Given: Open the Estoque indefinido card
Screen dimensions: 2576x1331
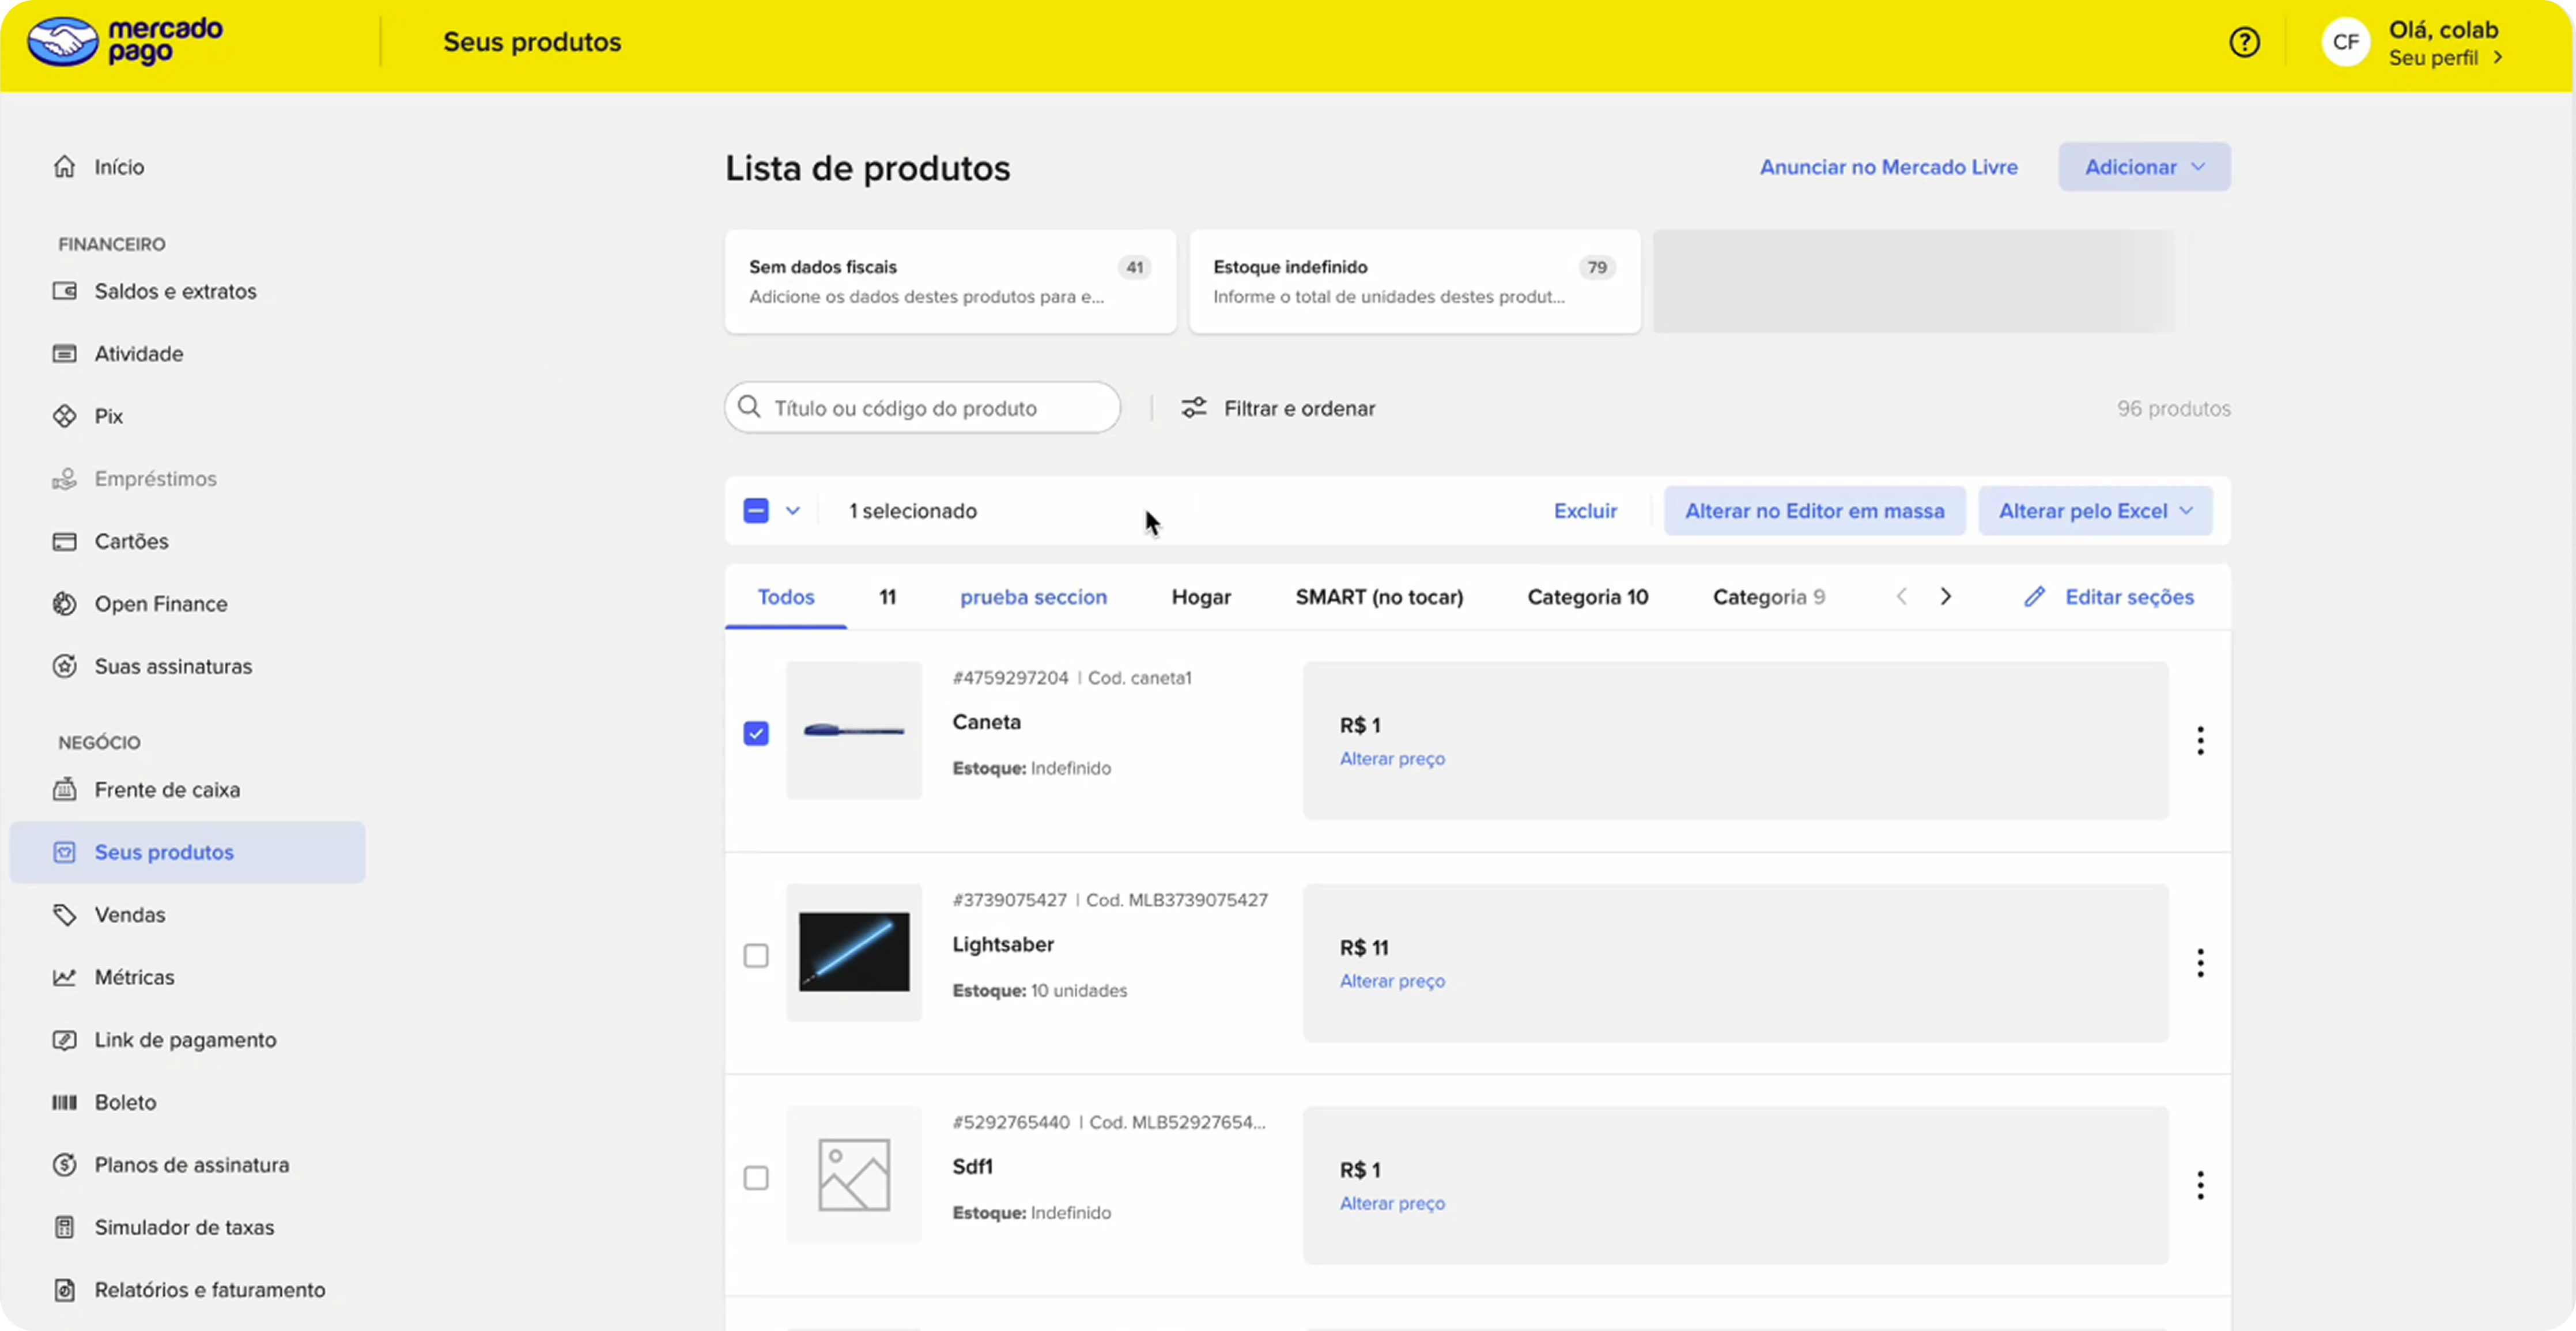Looking at the screenshot, I should tap(1414, 281).
